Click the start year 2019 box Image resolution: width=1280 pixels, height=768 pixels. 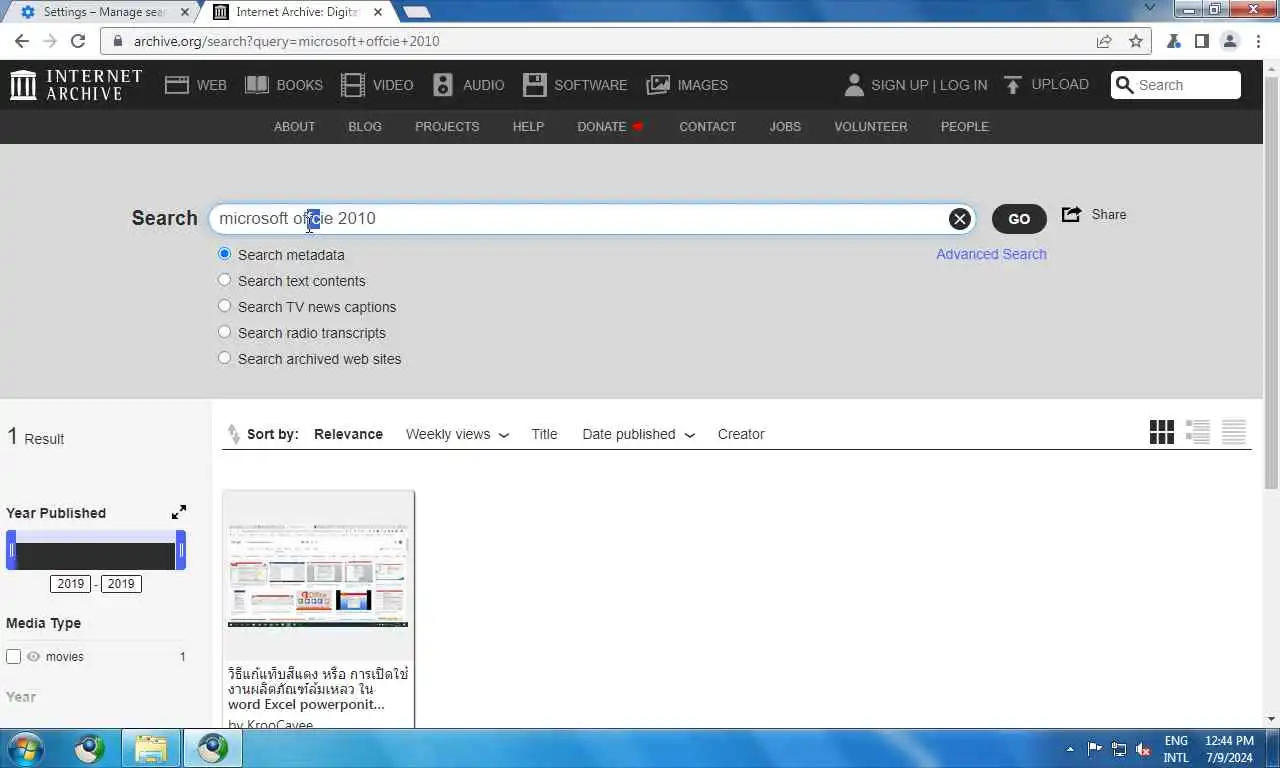coord(70,584)
